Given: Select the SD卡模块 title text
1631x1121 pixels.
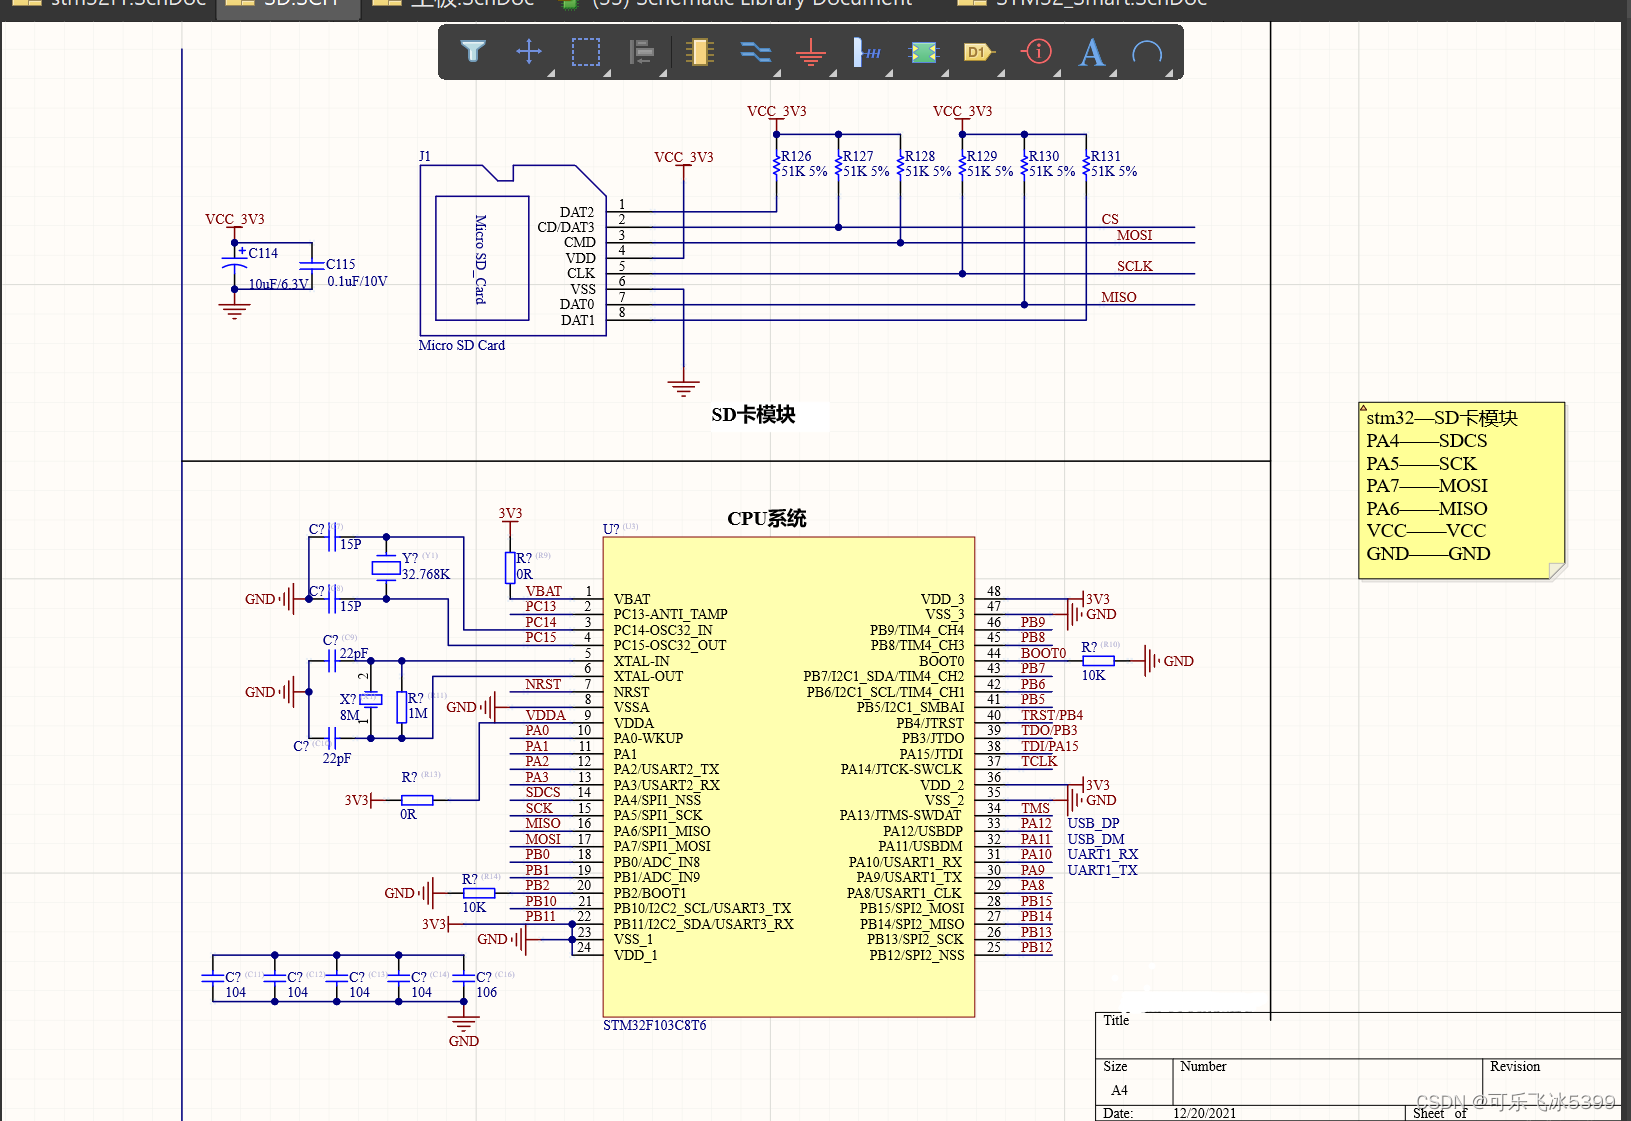Looking at the screenshot, I should [754, 415].
